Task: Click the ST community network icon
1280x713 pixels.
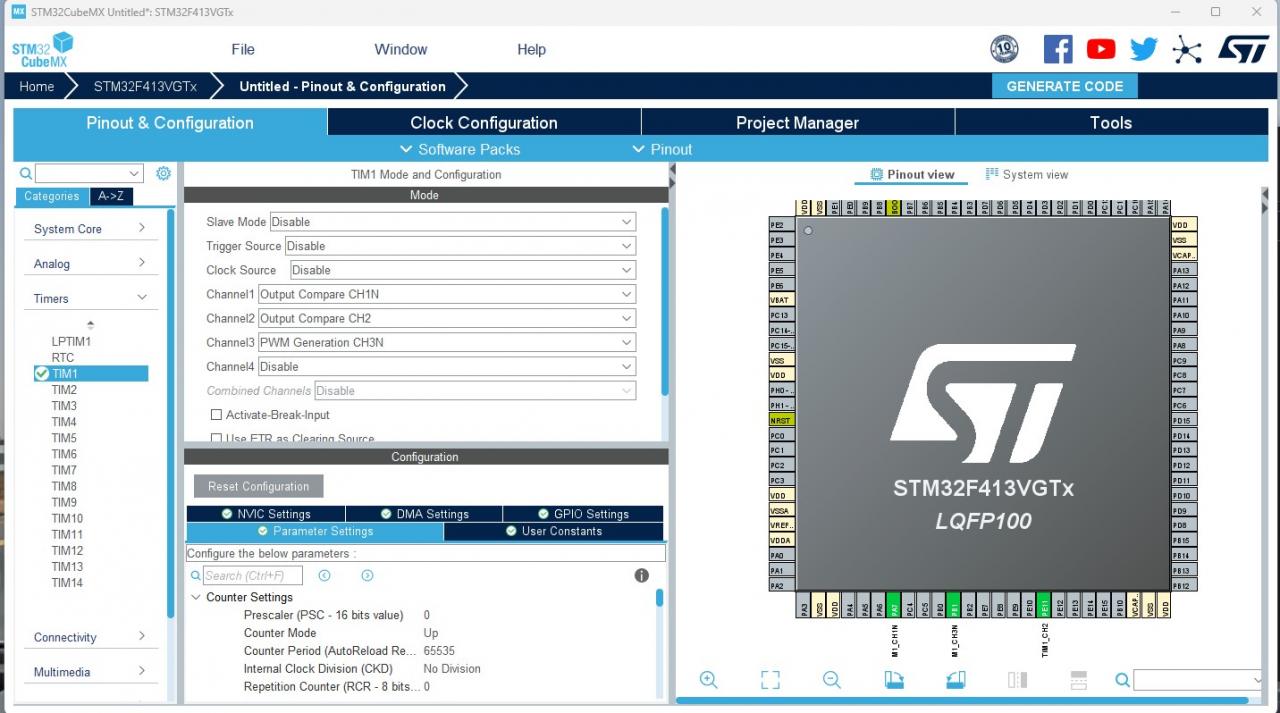Action: point(1187,49)
